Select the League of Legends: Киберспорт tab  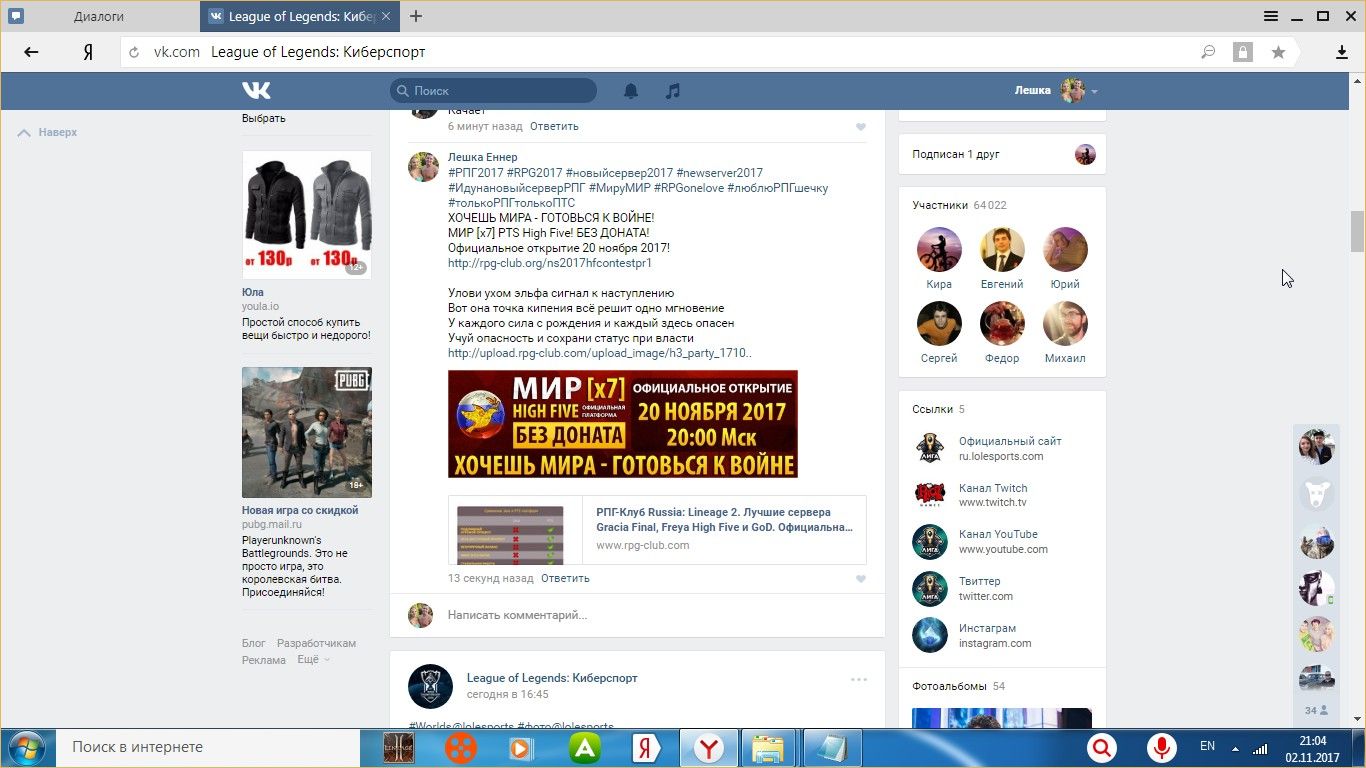pyautogui.click(x=301, y=16)
